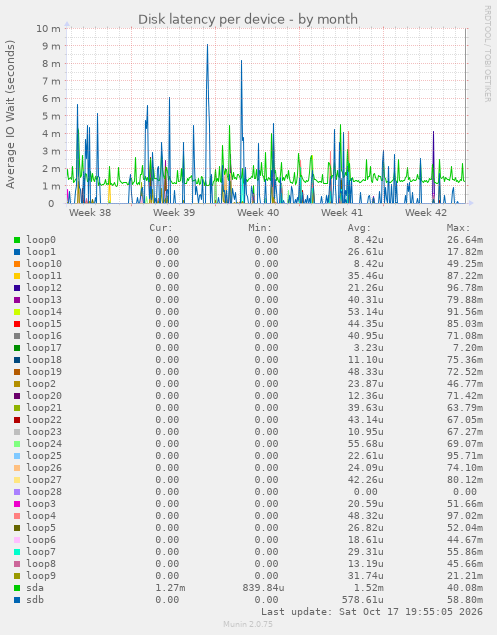This screenshot has width=497, height=635.
Task: Click the 'Average IO Wait (seconds)' axis label
Action: [10, 114]
